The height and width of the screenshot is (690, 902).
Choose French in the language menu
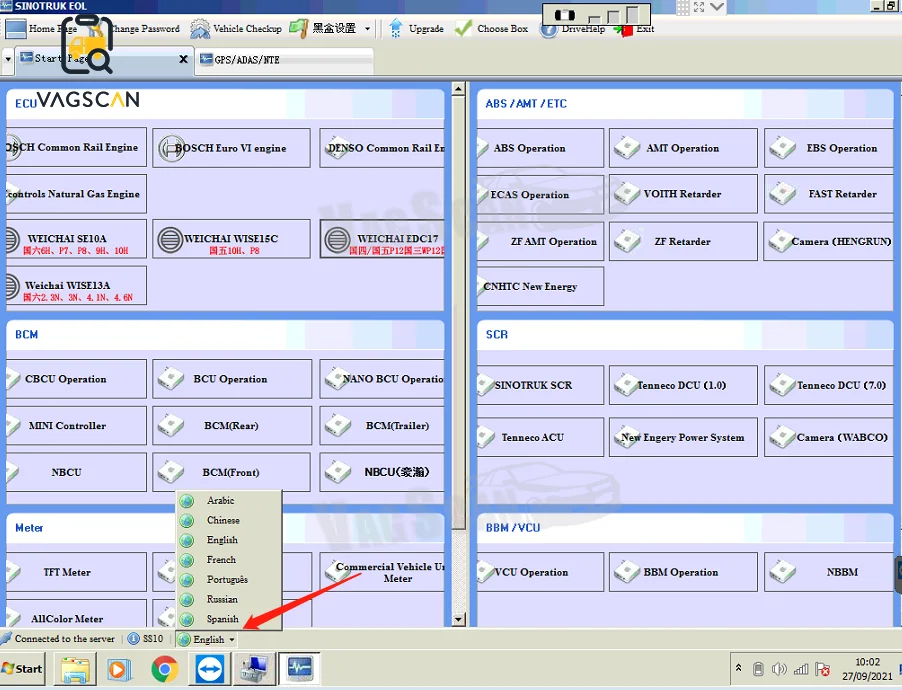click(x=221, y=560)
